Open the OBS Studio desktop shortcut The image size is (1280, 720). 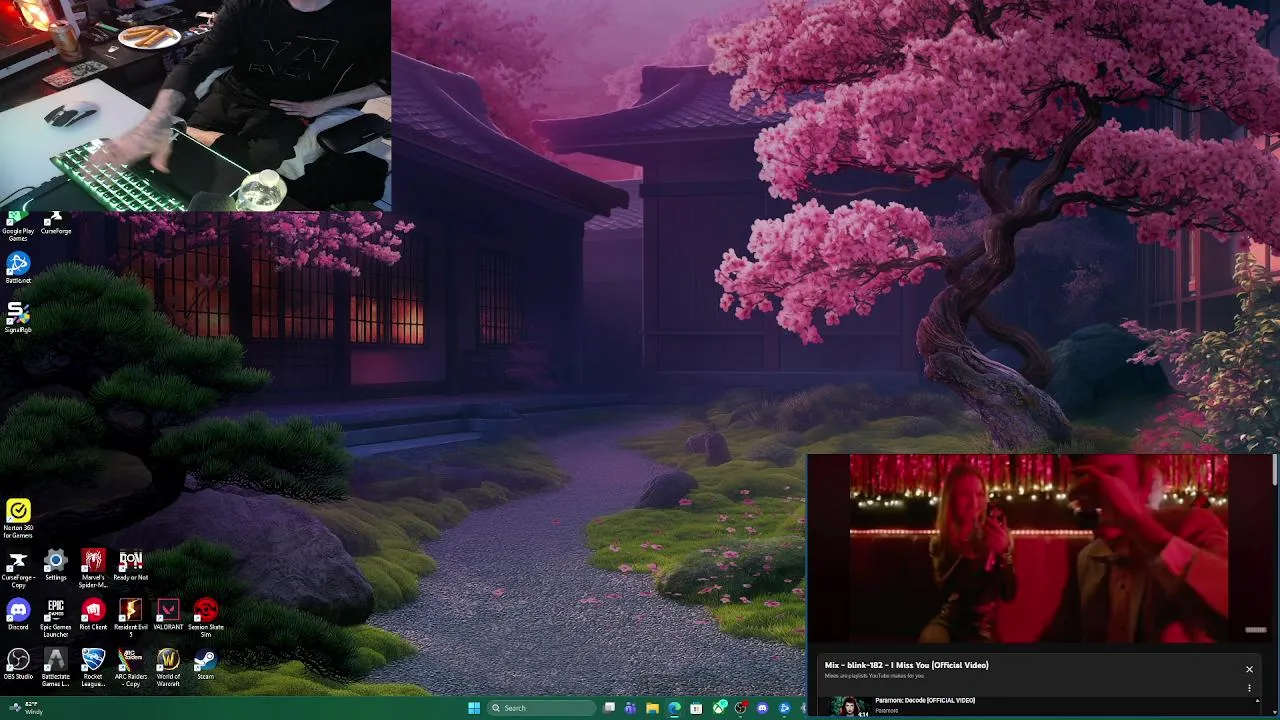pyautogui.click(x=18, y=665)
